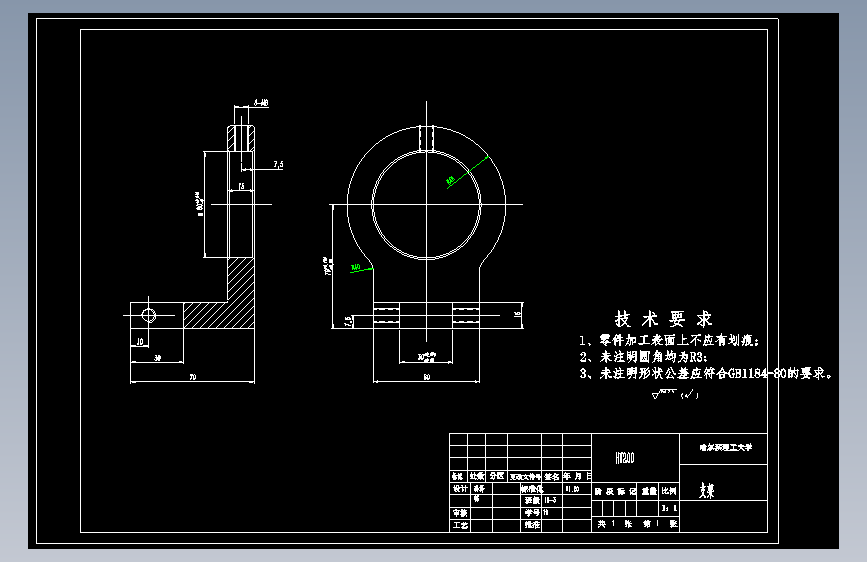The width and height of the screenshot is (867, 562).
Task: Select the 签名 column header
Action: pos(552,476)
